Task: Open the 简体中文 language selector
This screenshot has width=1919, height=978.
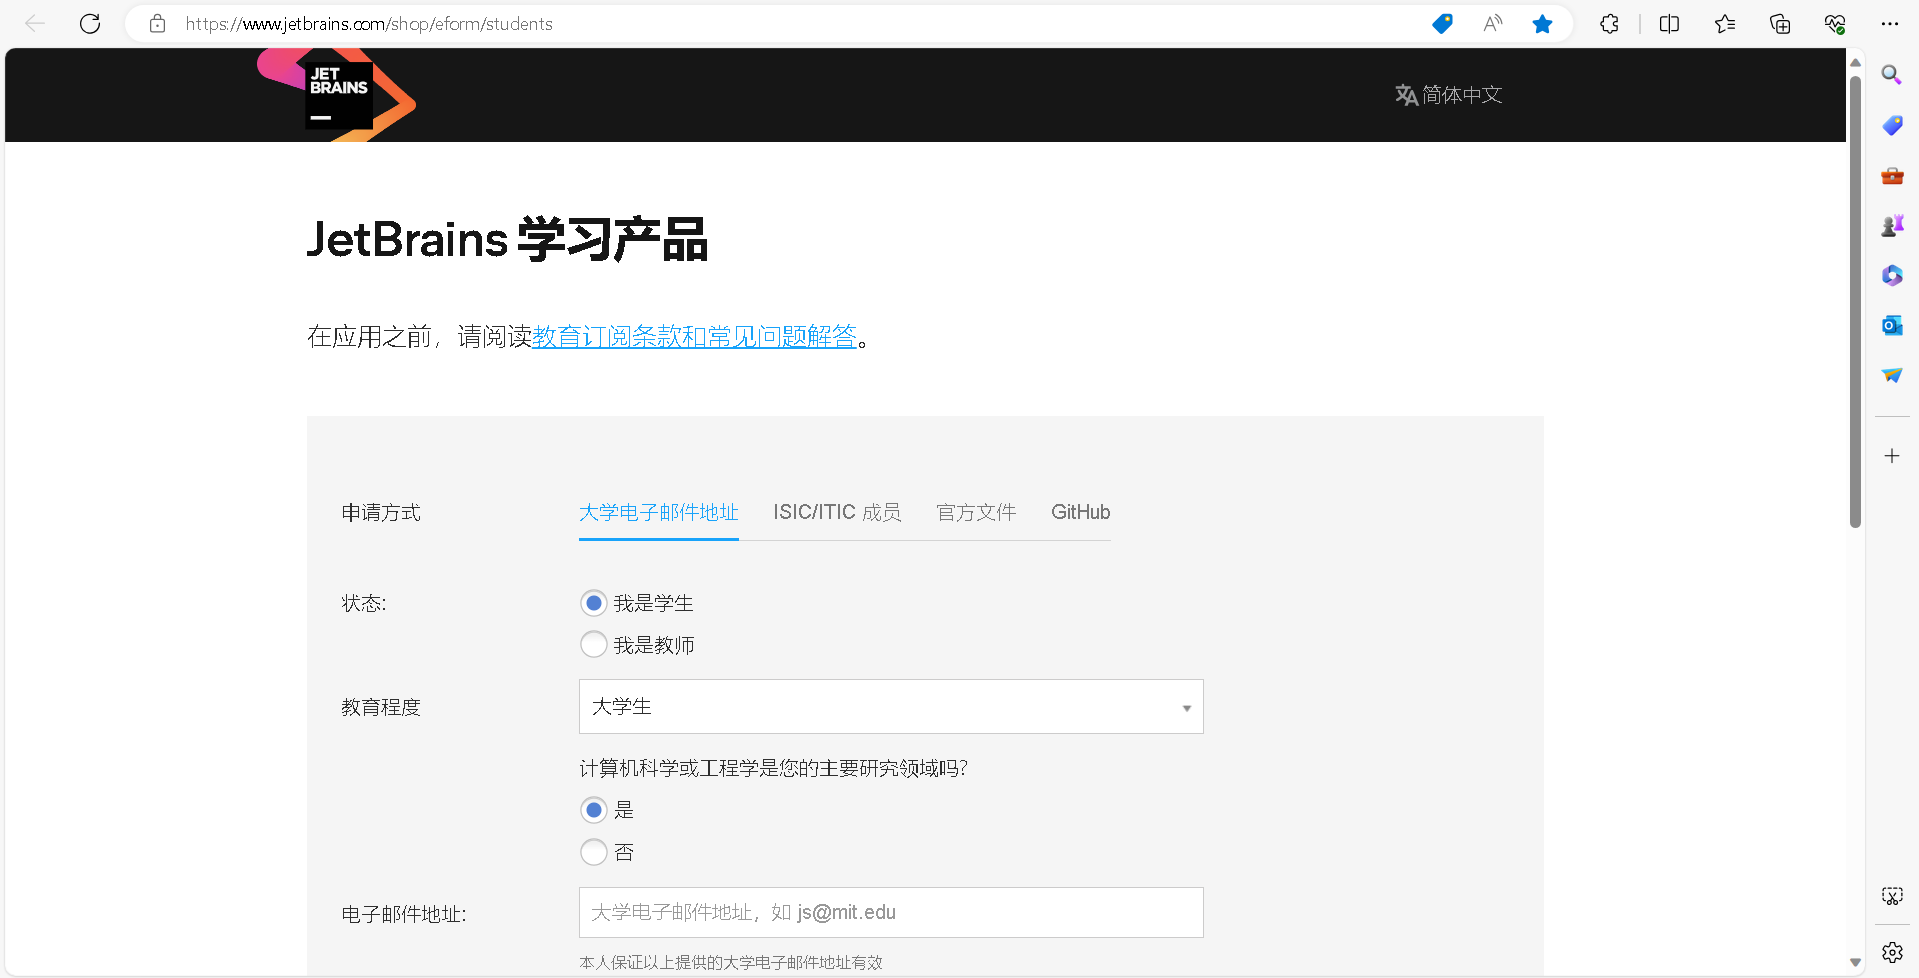Action: [x=1449, y=95]
